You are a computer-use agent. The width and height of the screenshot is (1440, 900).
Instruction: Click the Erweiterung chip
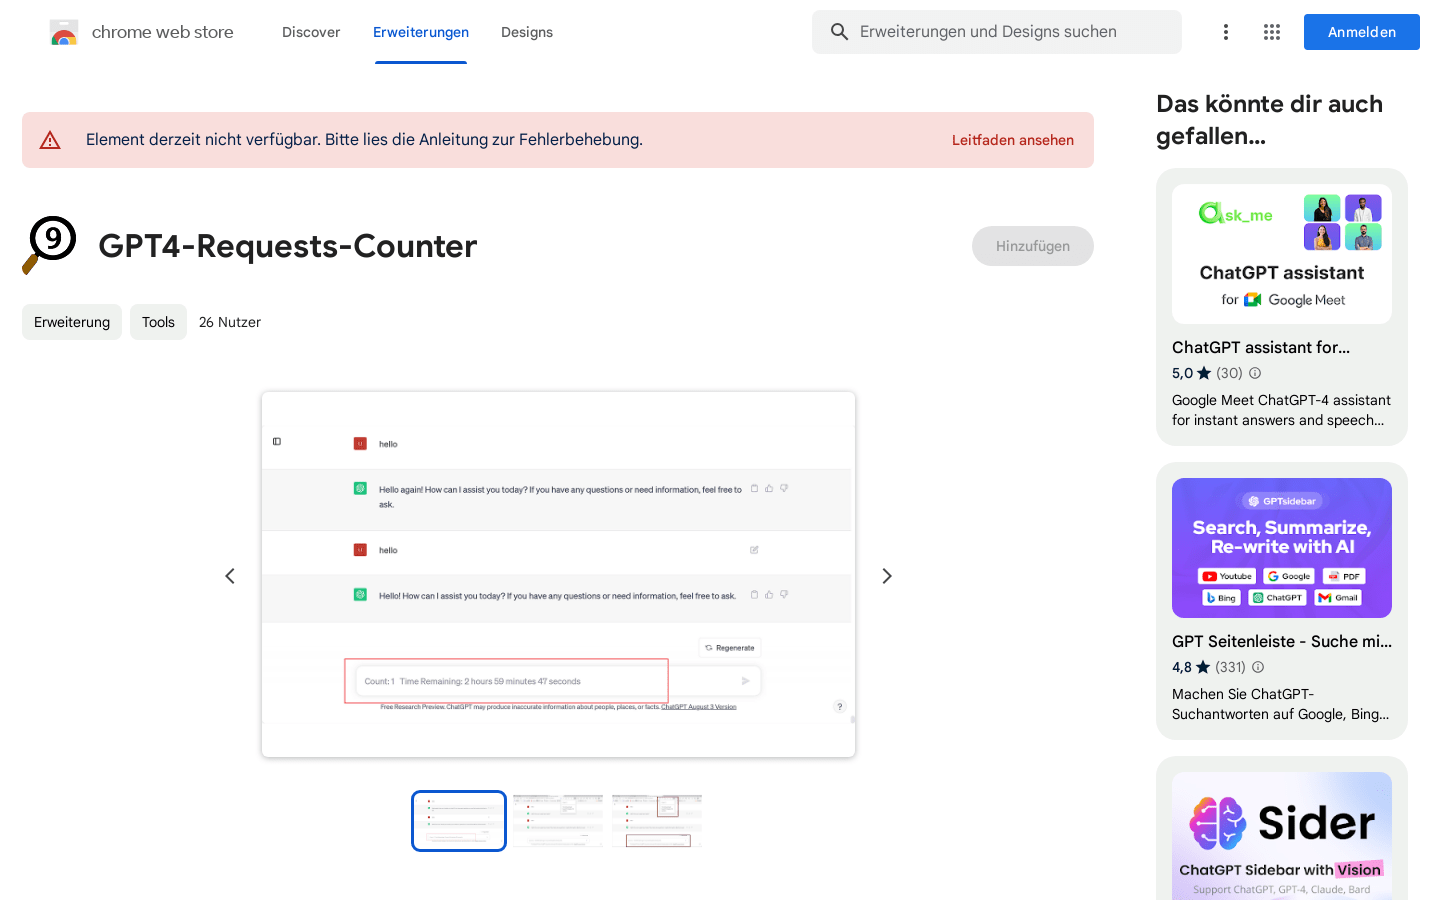[72, 322]
